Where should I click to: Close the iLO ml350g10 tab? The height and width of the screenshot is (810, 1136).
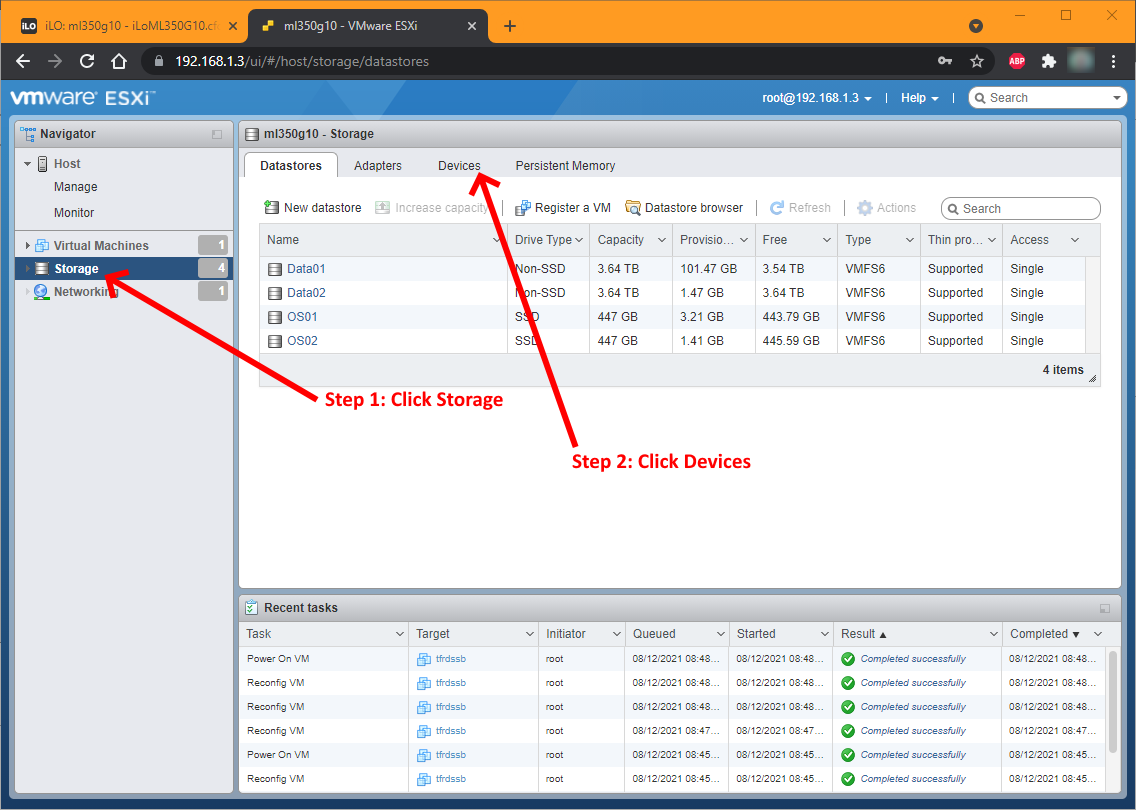pos(233,26)
